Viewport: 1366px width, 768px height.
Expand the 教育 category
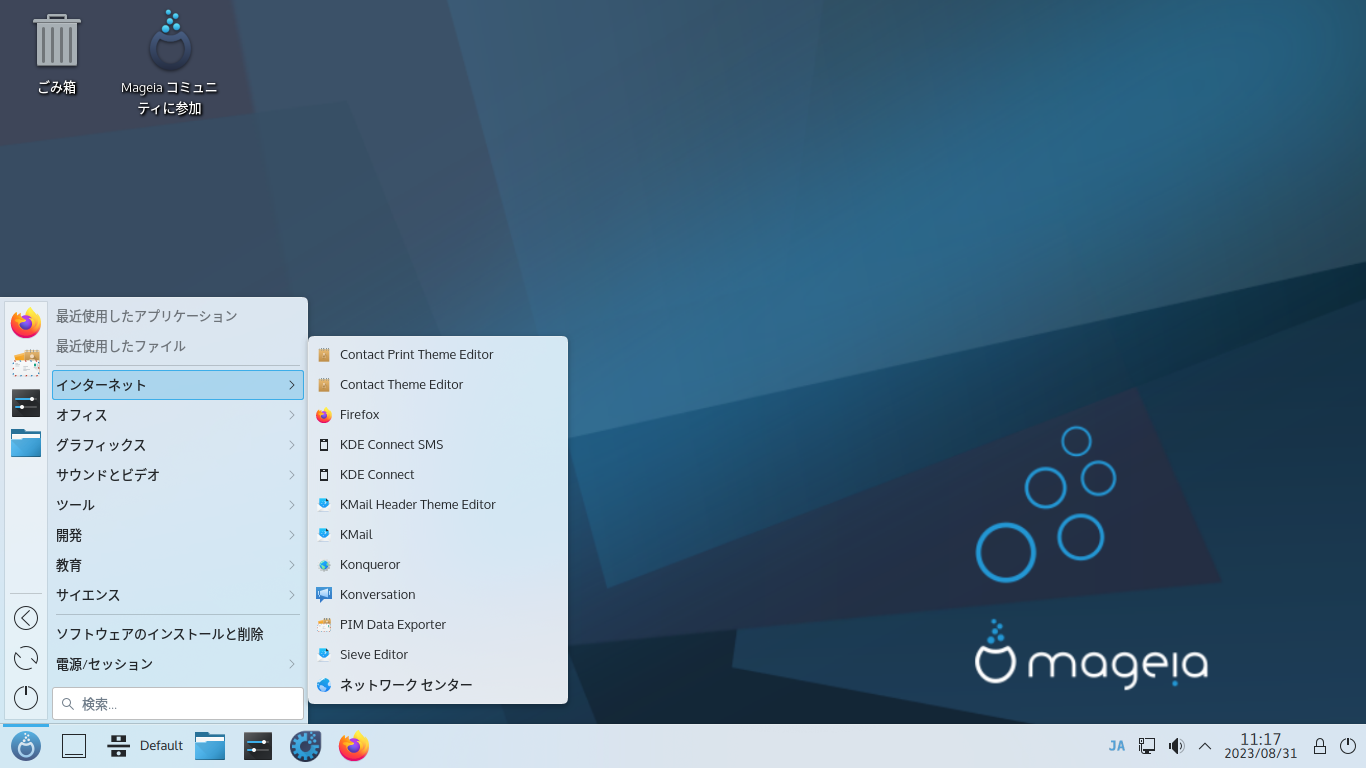click(x=178, y=565)
